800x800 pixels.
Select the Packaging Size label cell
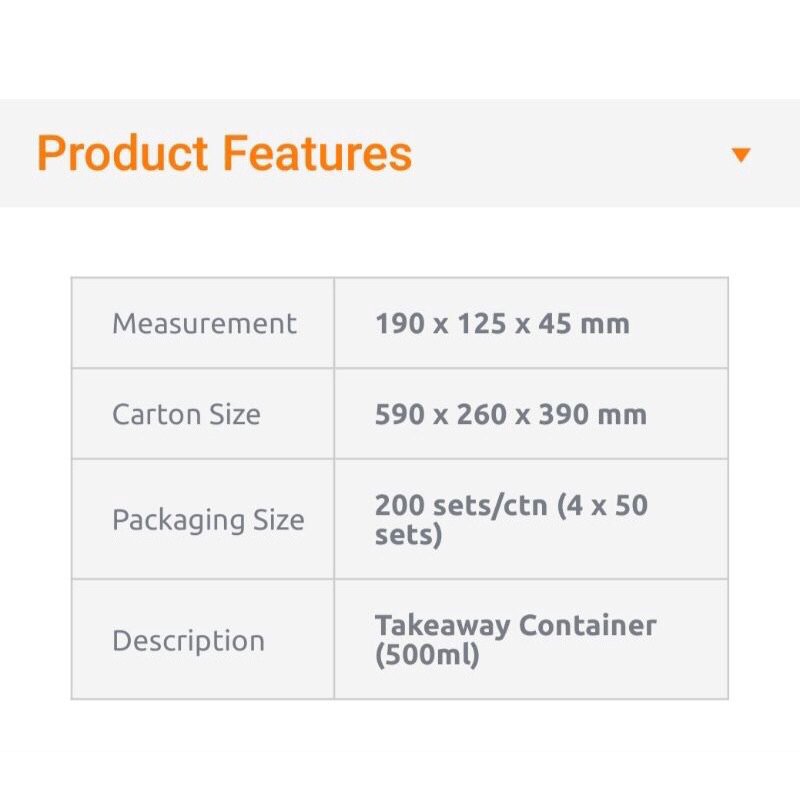click(x=208, y=521)
